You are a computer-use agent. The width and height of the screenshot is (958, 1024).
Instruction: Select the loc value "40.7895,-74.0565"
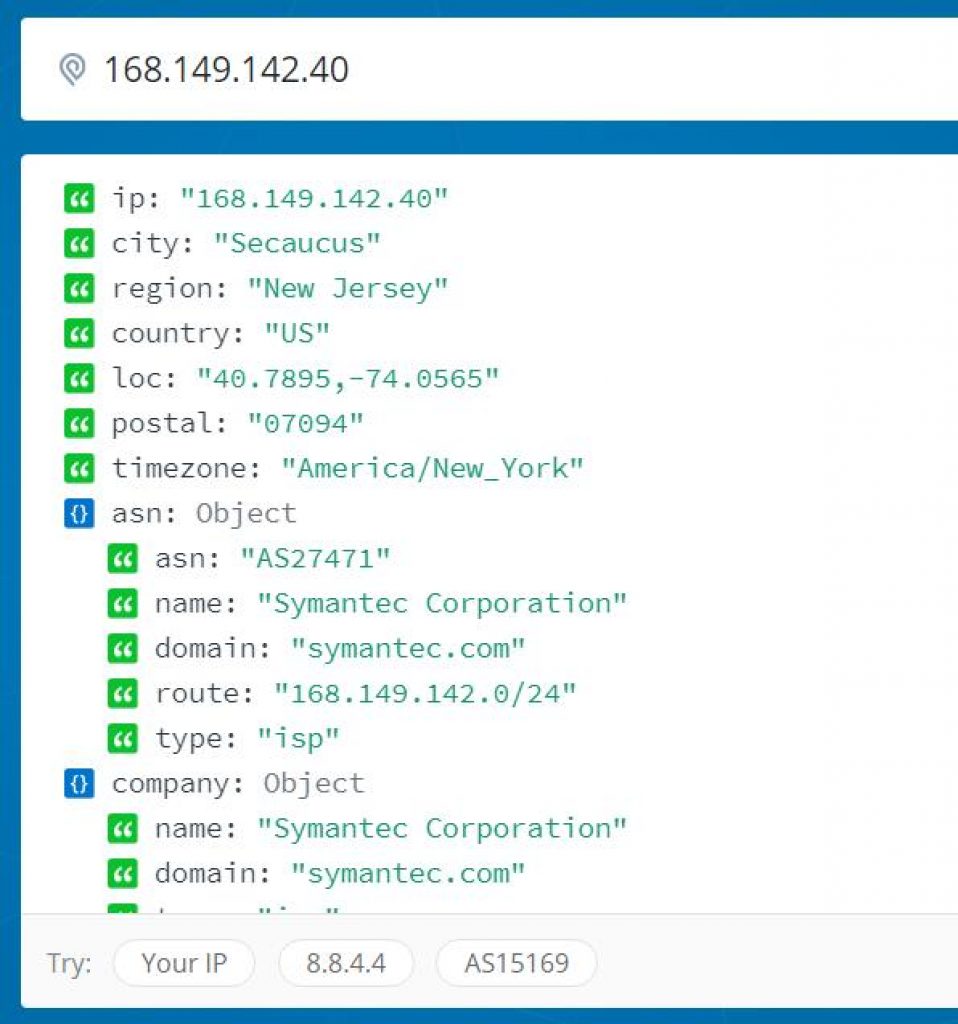[348, 379]
